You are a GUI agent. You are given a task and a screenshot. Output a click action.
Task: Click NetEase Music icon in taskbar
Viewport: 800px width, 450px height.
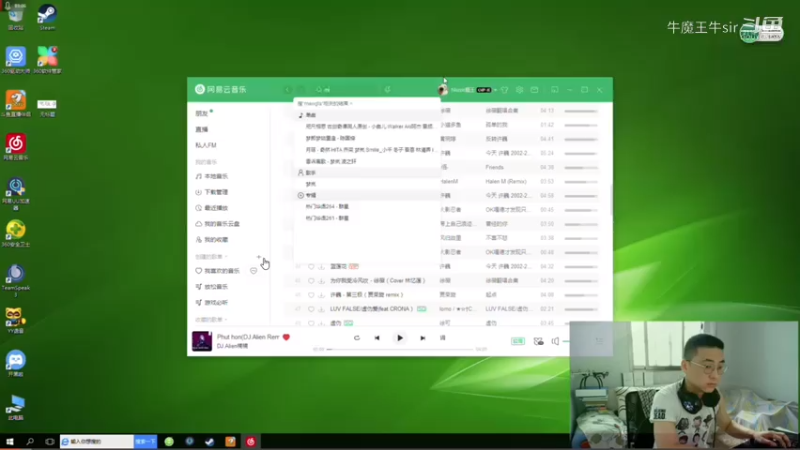[251, 442]
